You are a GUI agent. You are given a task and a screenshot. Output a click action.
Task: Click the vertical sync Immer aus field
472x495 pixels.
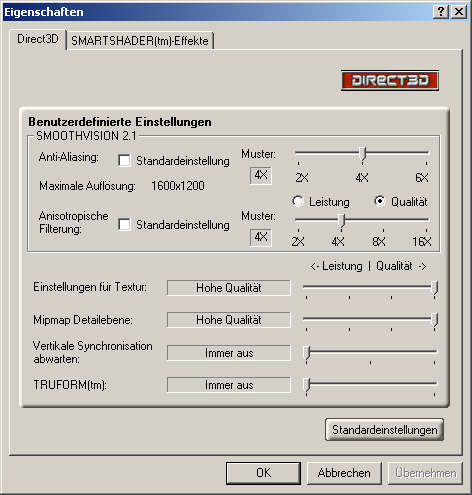pos(229,353)
